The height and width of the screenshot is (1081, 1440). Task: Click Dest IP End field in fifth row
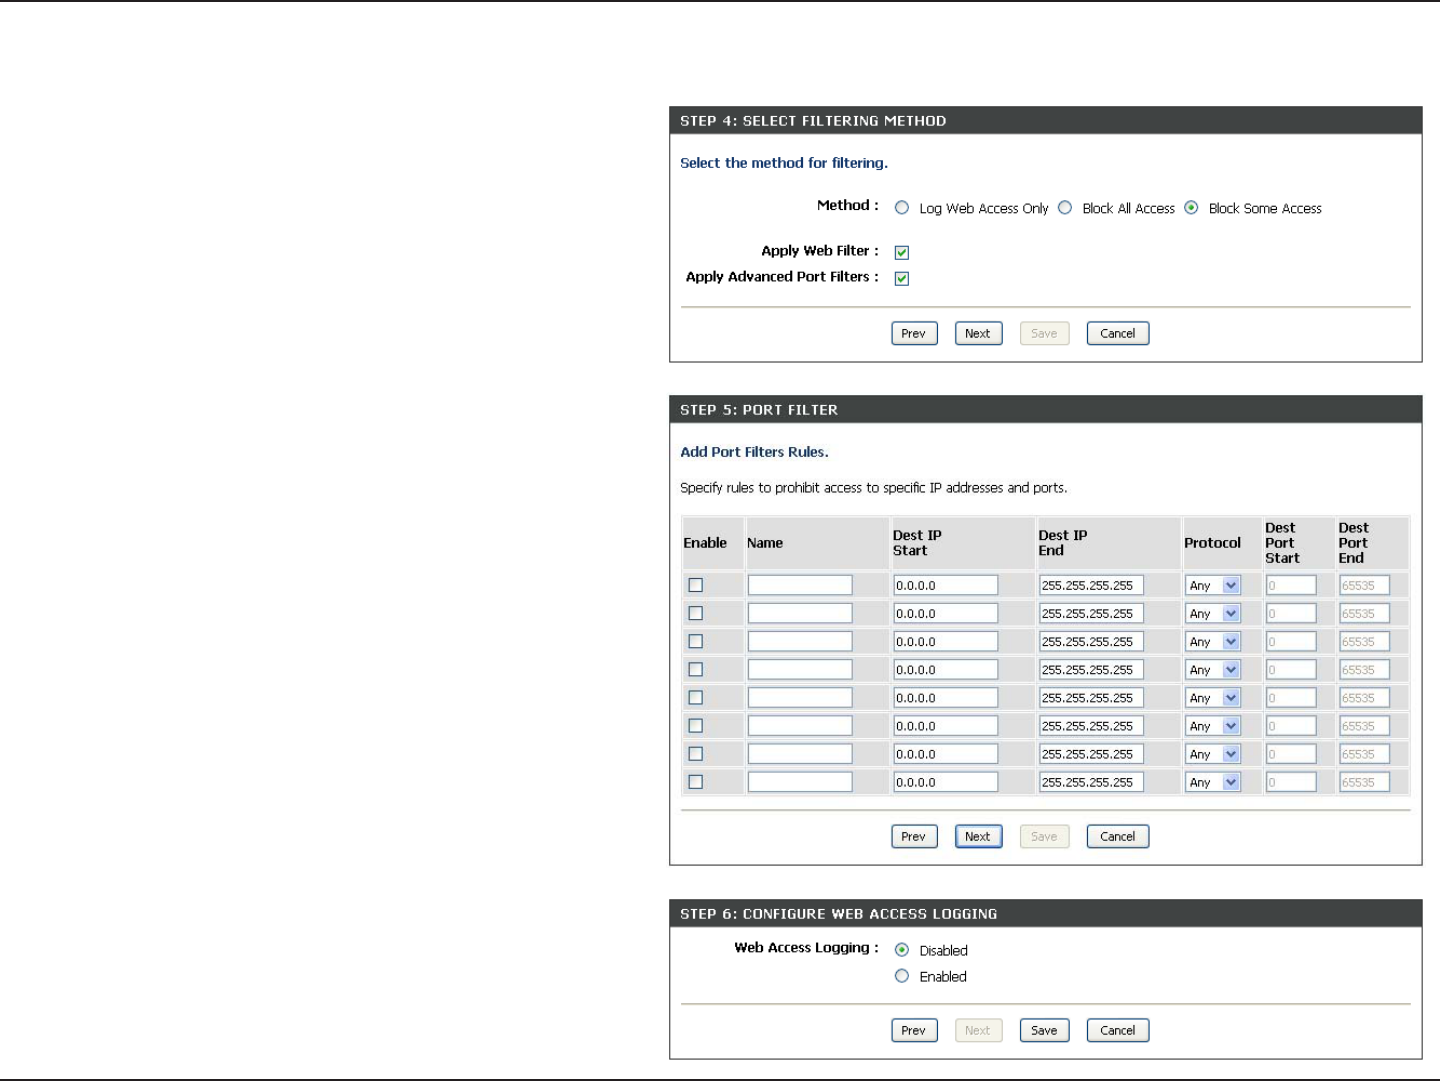pyautogui.click(x=1091, y=697)
